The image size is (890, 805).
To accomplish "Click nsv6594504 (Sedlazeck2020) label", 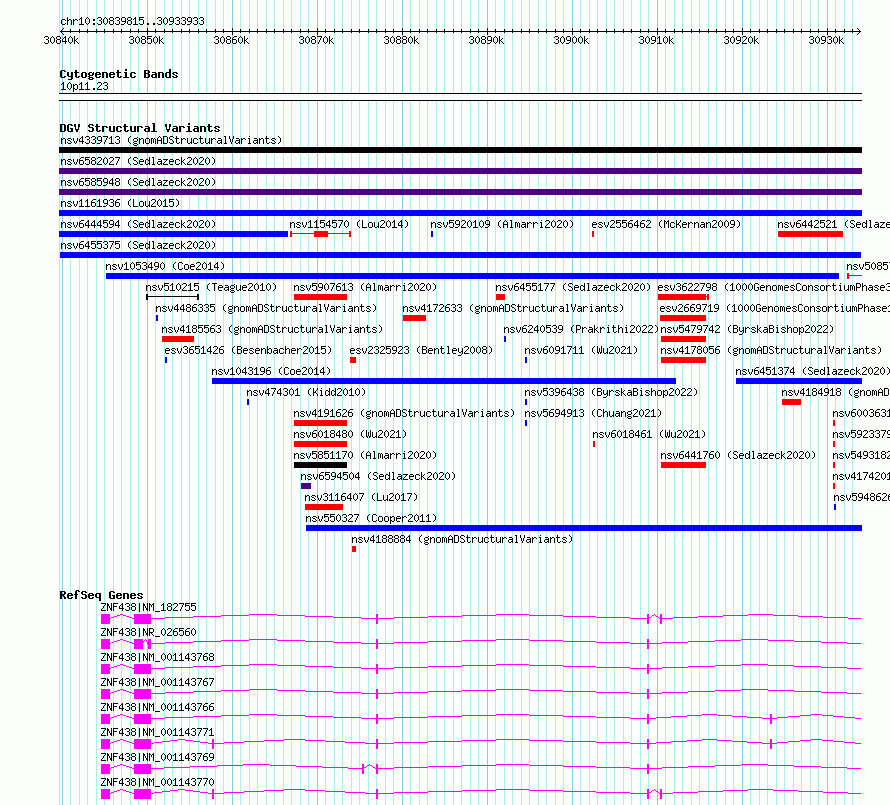I will pyautogui.click(x=378, y=476).
